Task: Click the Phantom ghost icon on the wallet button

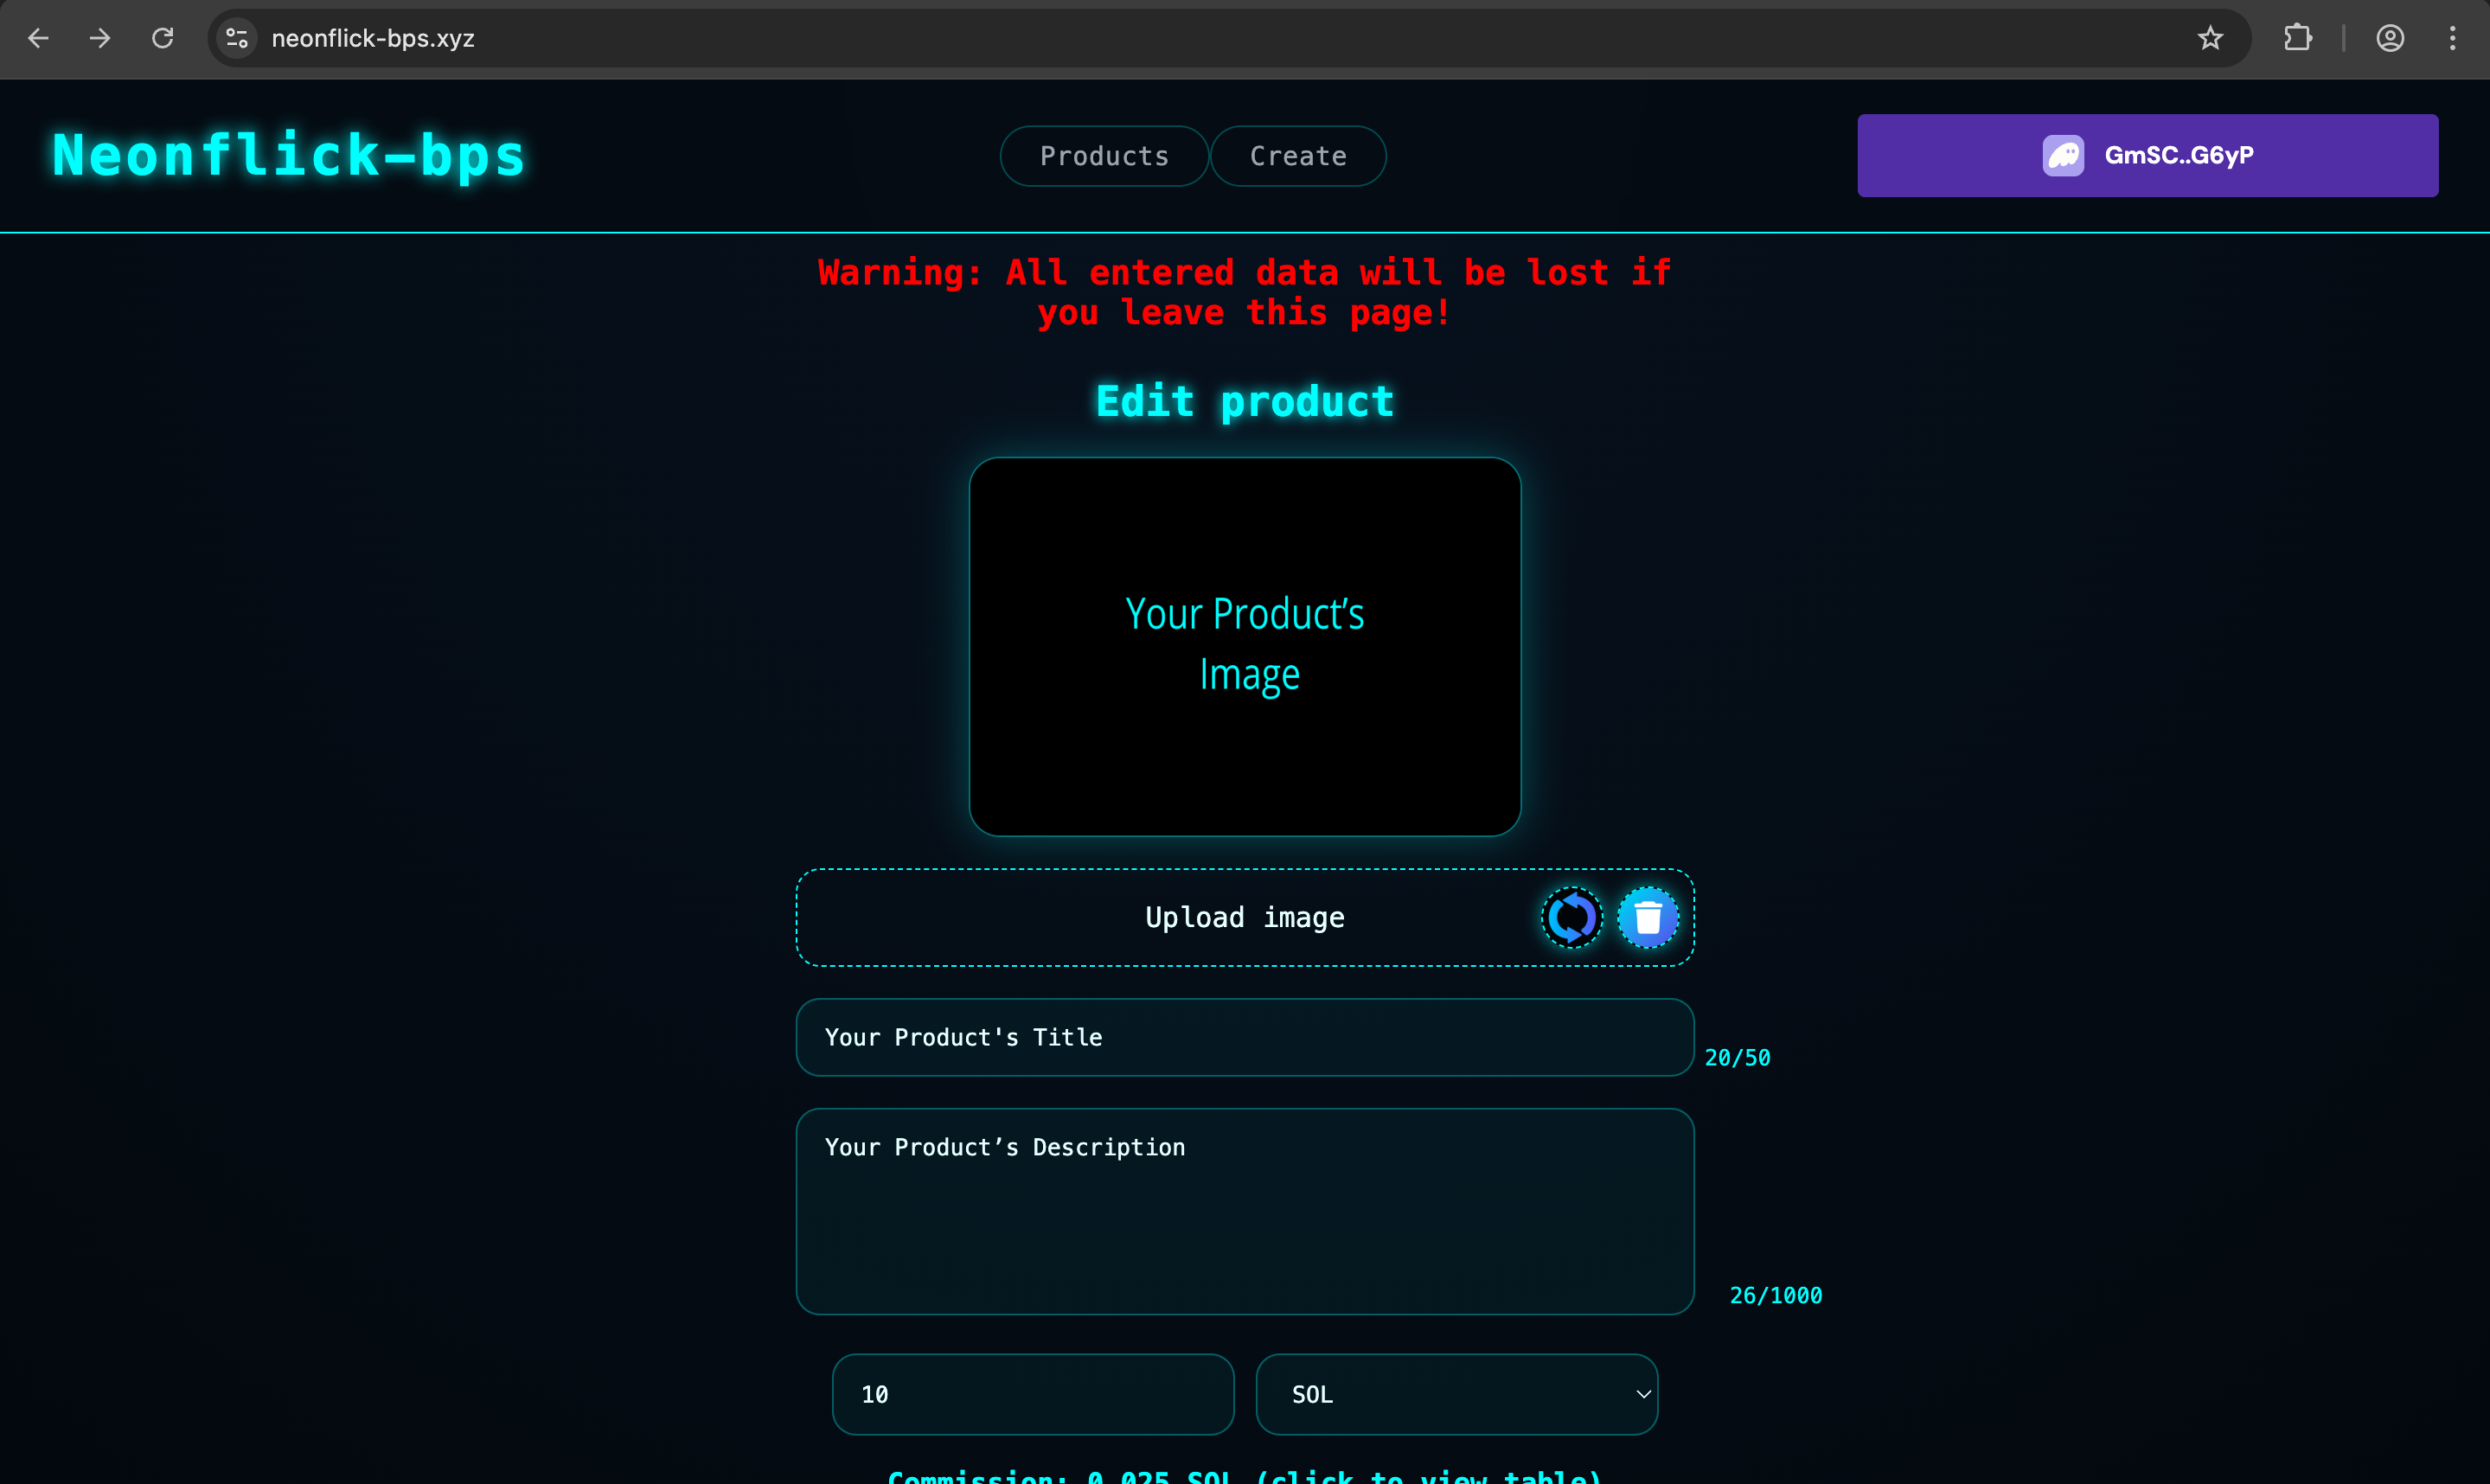Action: pyautogui.click(x=2062, y=155)
